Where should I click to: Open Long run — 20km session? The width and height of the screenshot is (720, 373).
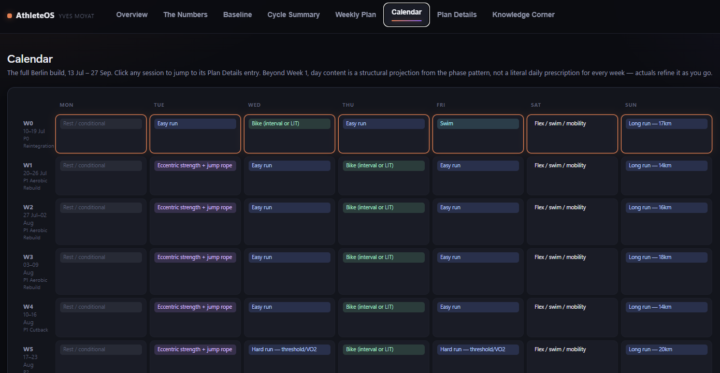[x=666, y=350]
